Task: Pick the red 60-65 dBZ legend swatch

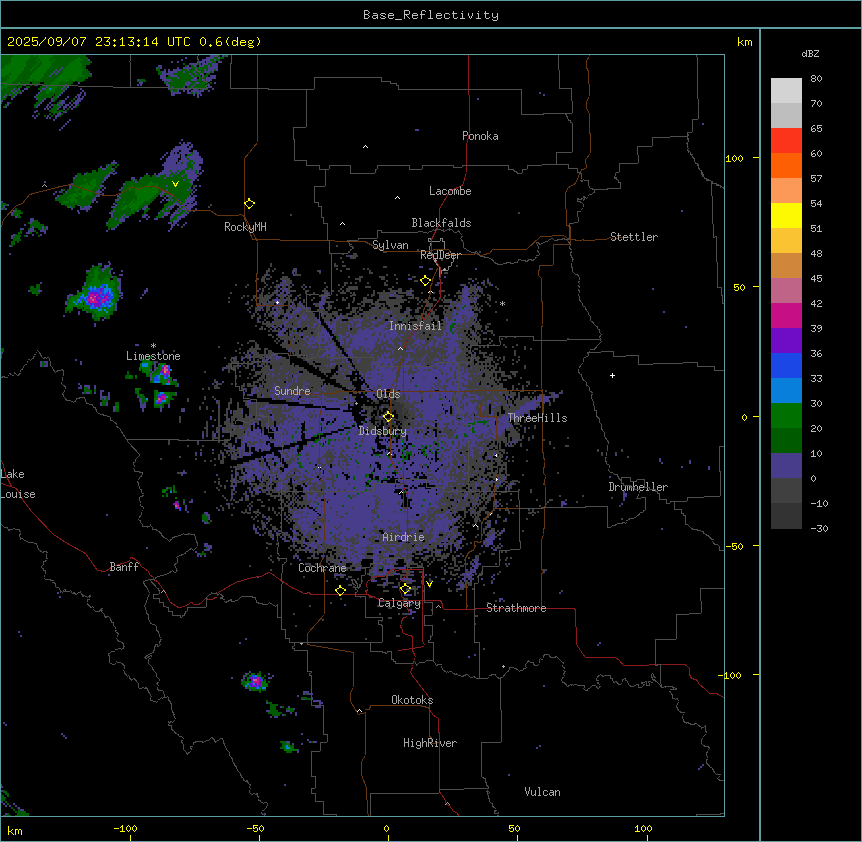Action: click(786, 141)
